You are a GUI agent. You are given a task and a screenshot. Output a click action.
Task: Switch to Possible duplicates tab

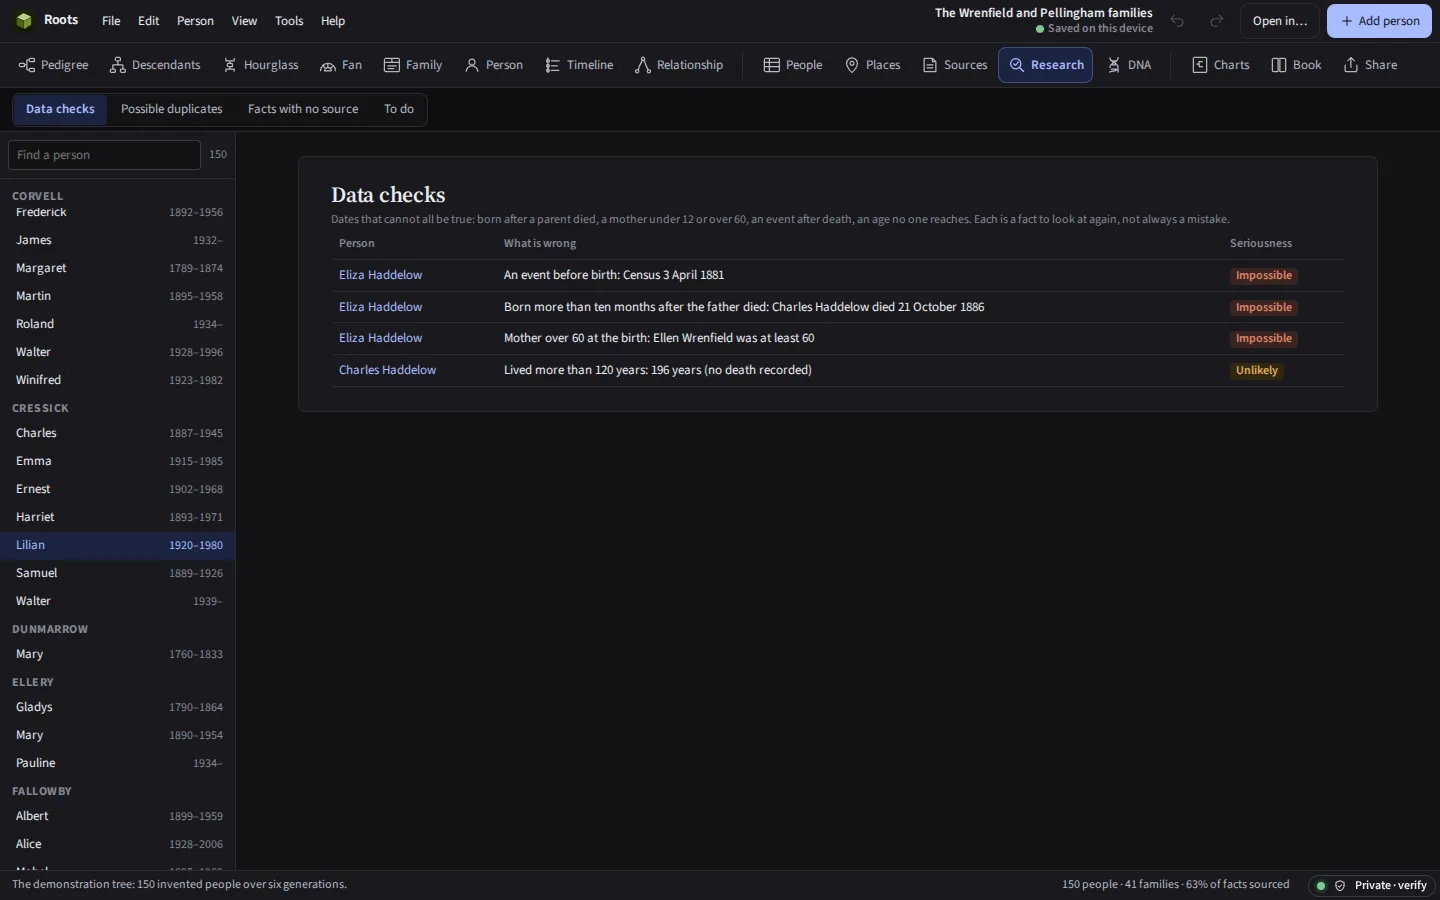(x=172, y=109)
